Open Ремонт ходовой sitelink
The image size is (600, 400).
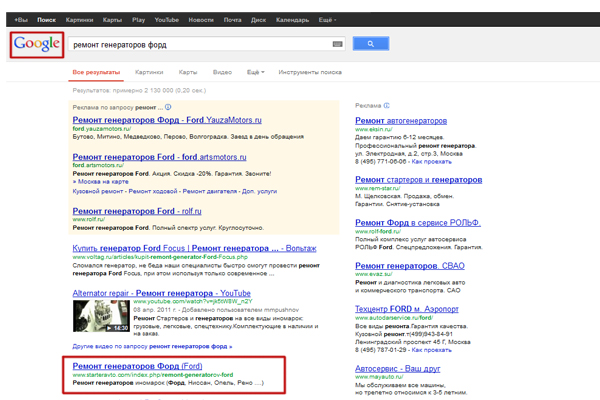153,191
